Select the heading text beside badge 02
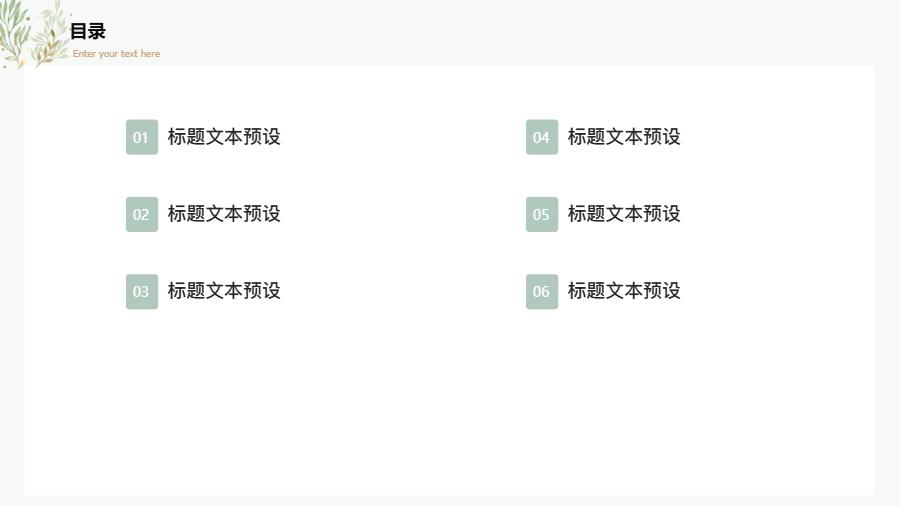 tap(224, 214)
